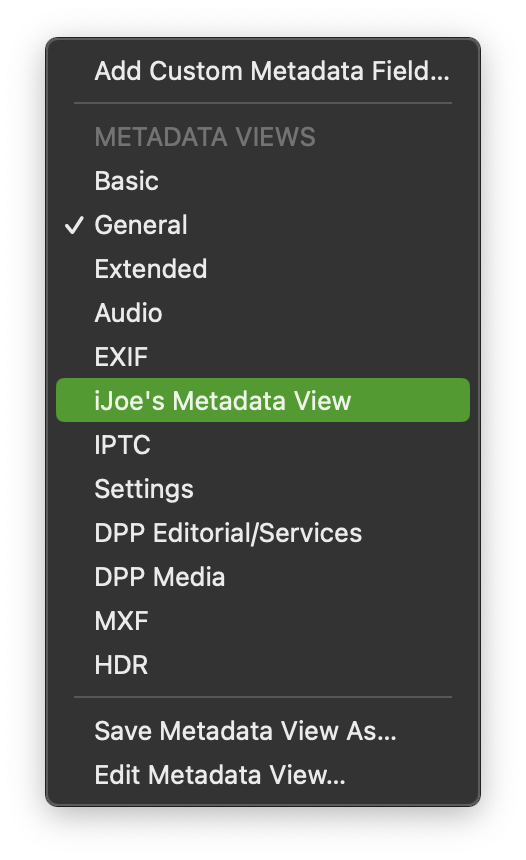Viewport: 526px width, 860px height.
Task: Select the checked General metadata view
Action: coord(263,225)
